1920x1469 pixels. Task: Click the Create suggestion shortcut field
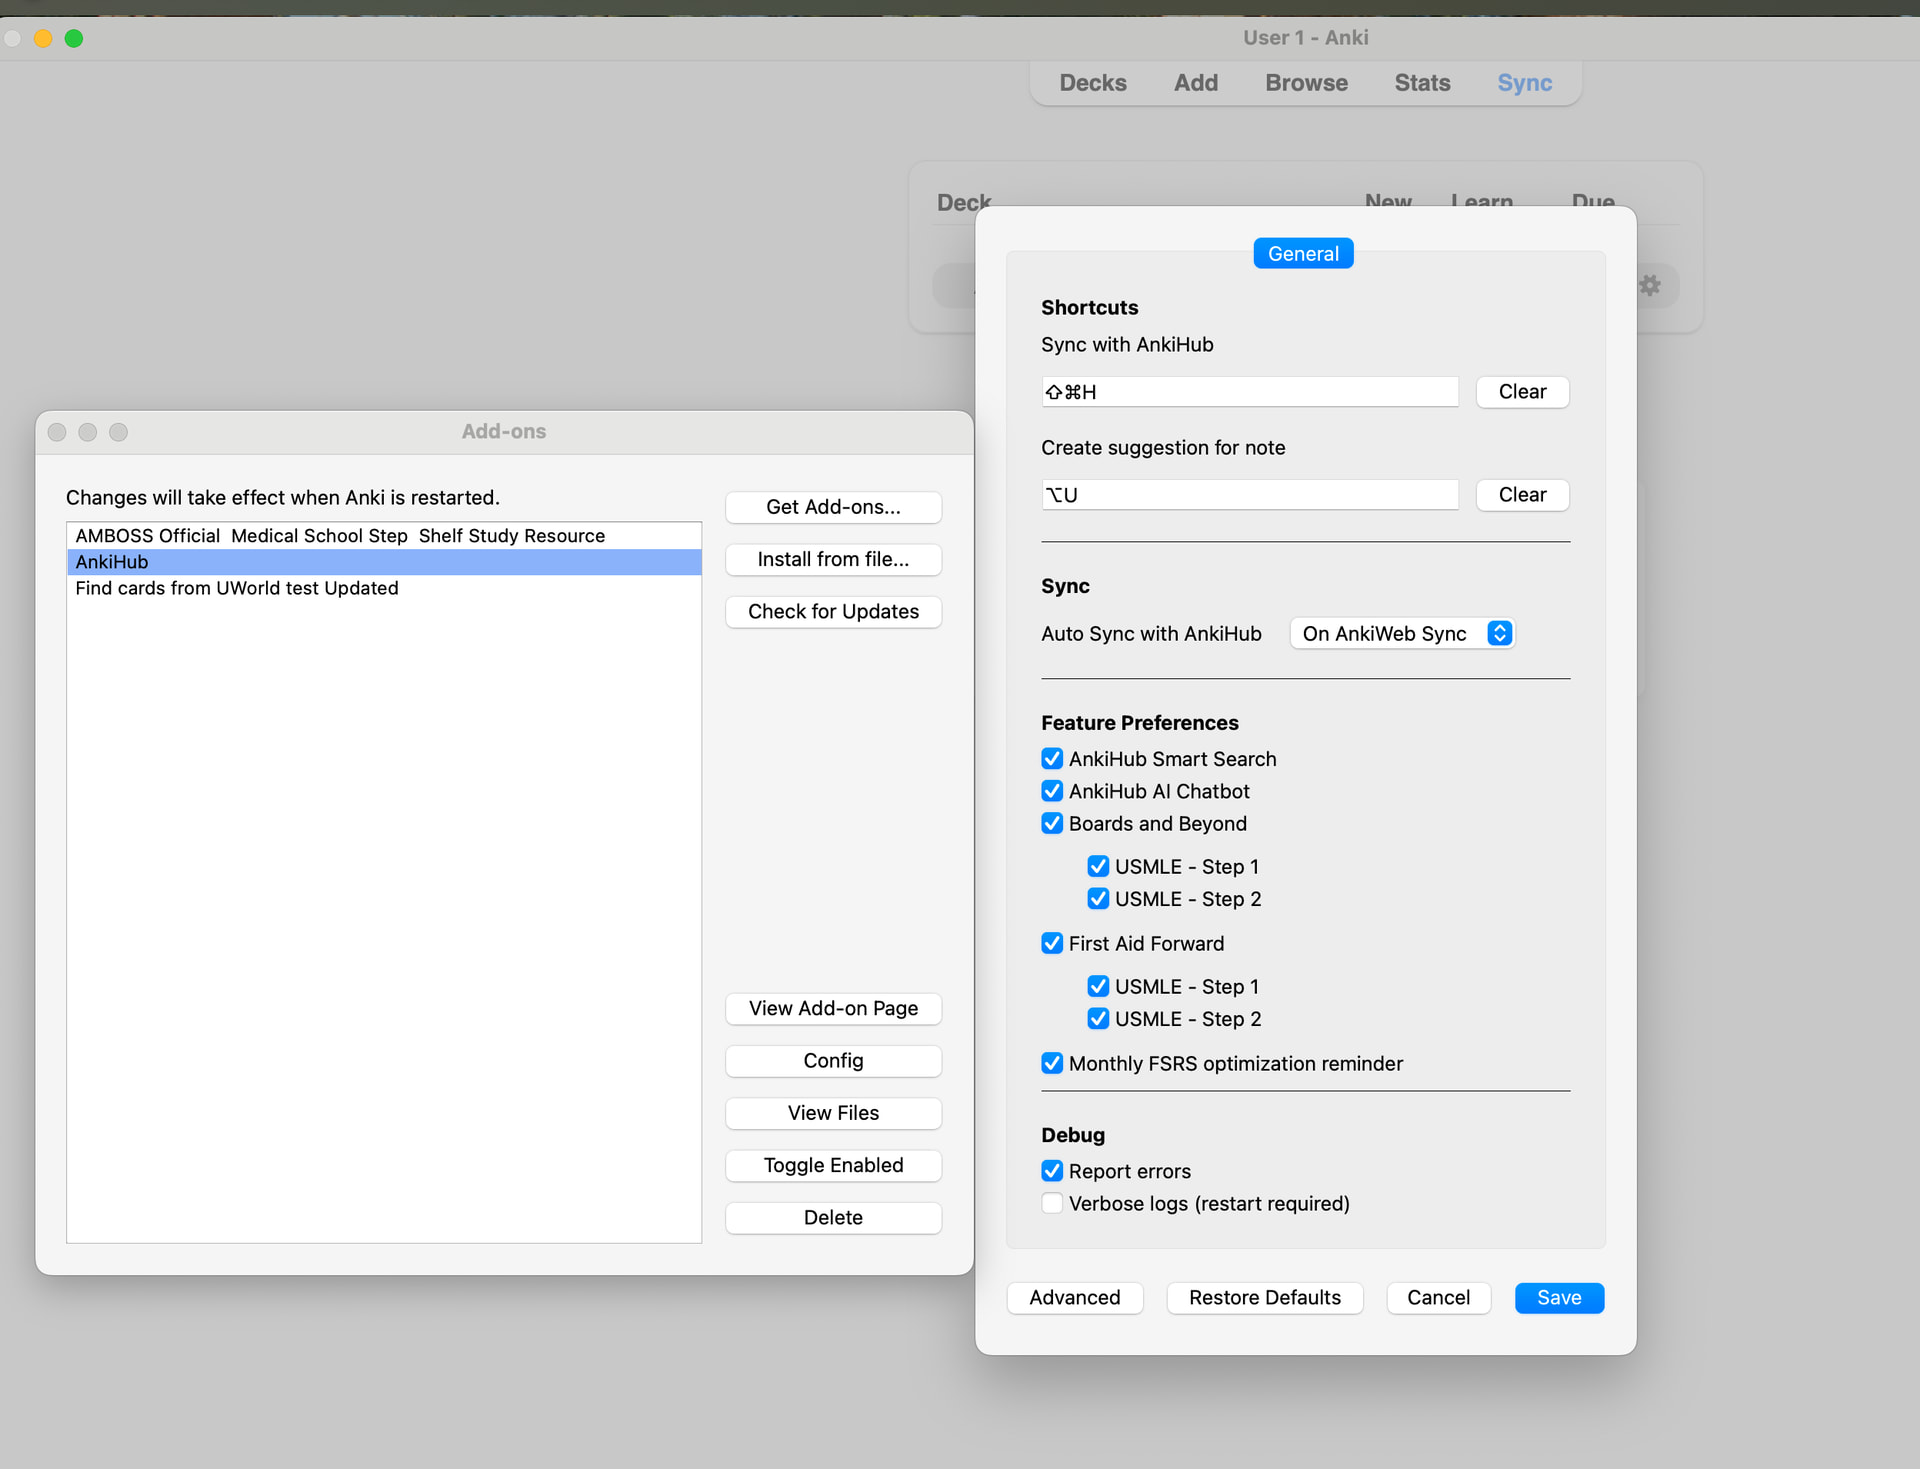1249,495
